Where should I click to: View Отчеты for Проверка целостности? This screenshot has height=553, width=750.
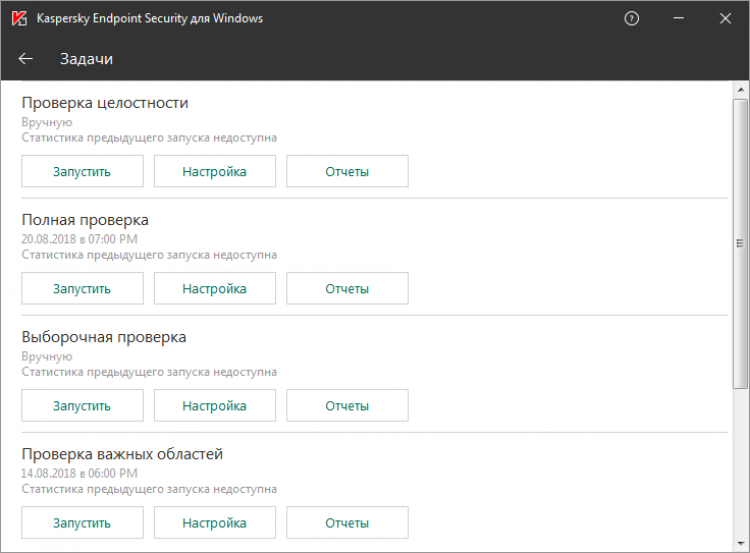pos(347,171)
